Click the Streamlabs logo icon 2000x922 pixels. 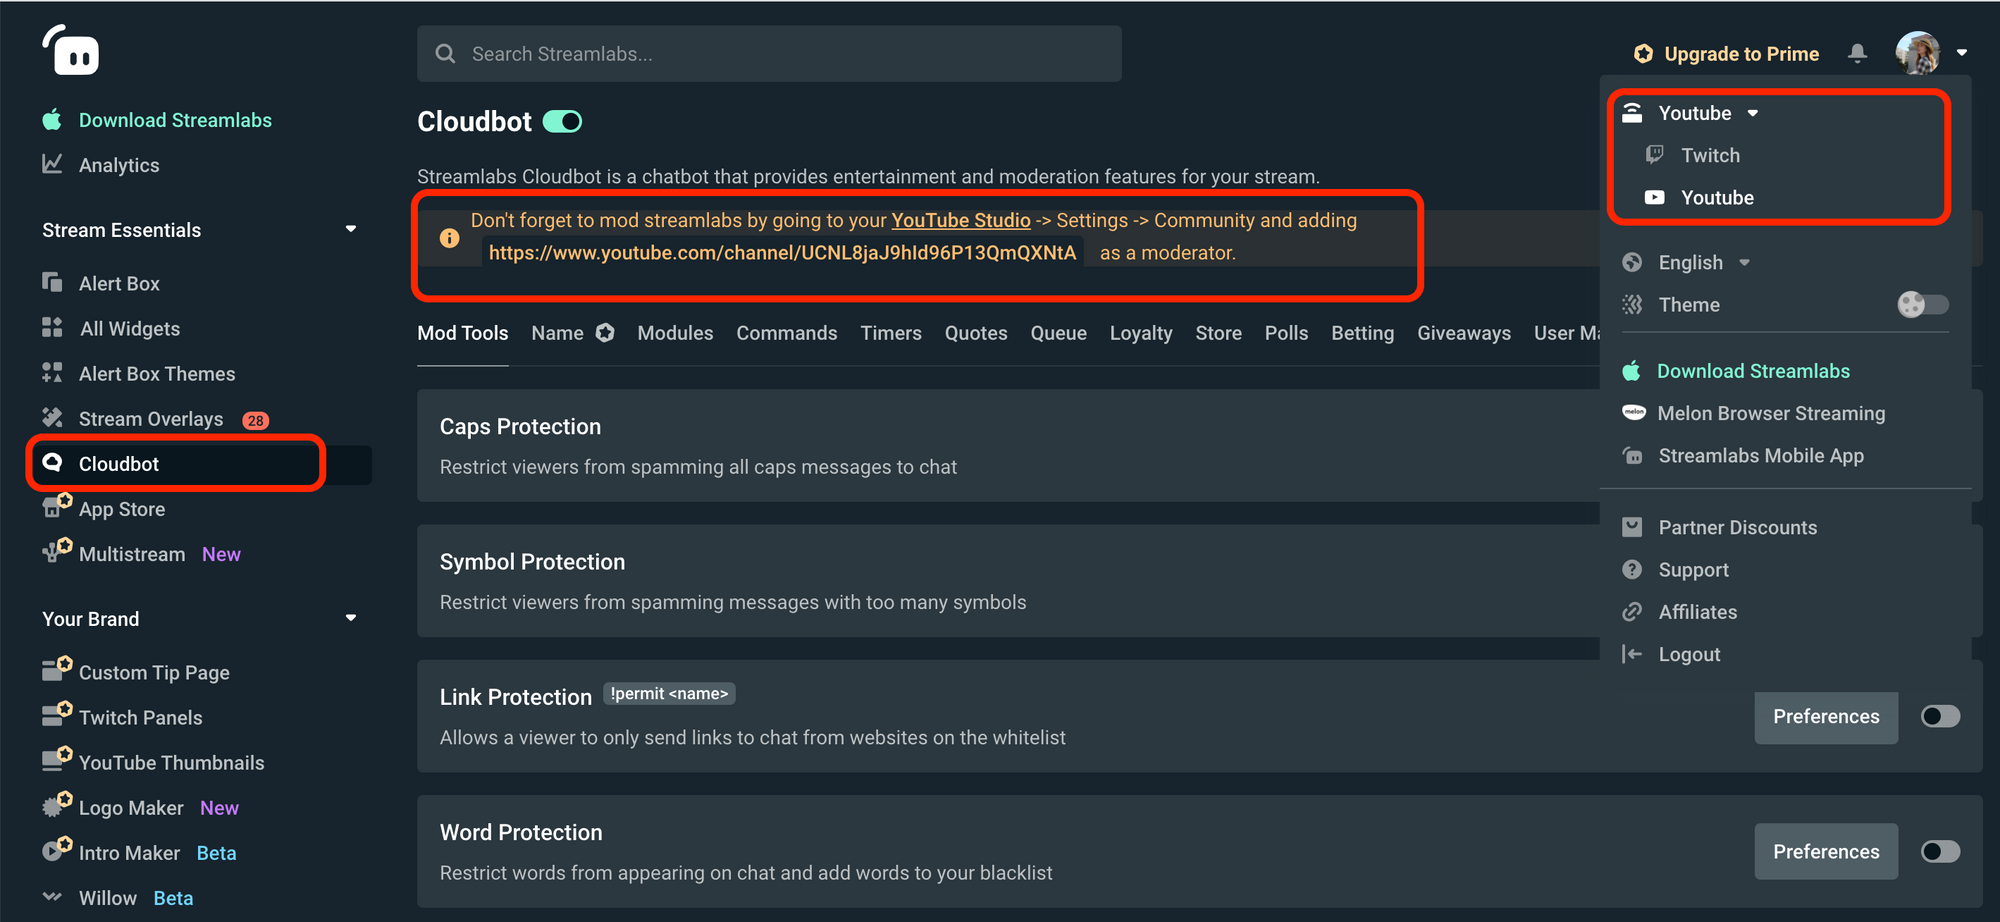tap(71, 50)
